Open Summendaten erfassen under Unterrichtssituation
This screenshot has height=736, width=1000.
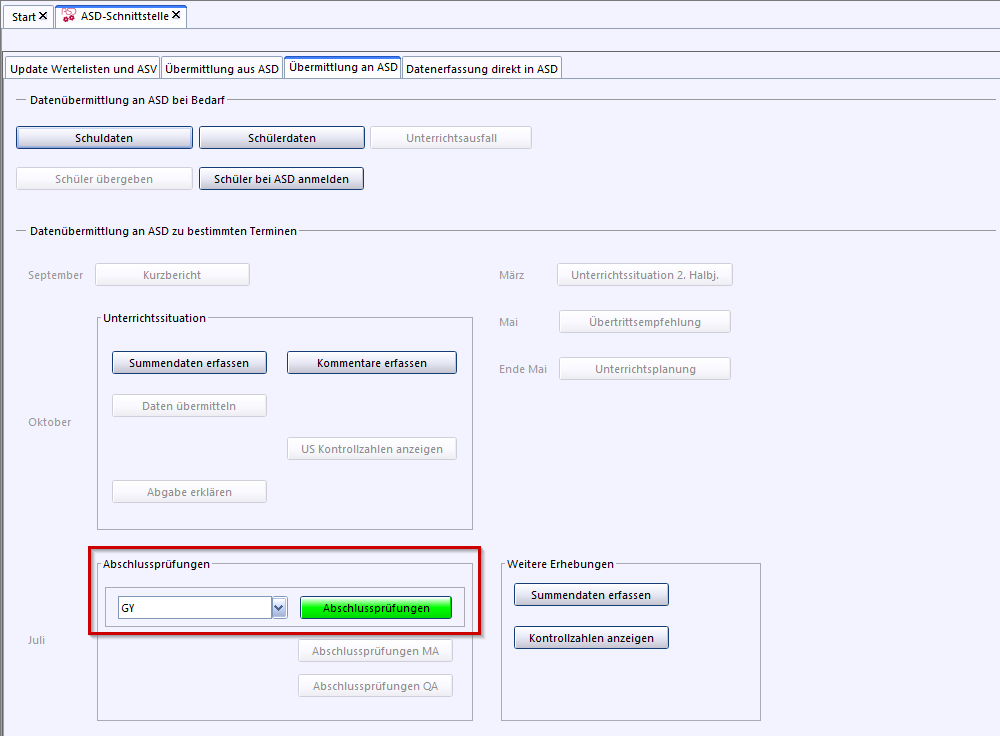[189, 363]
